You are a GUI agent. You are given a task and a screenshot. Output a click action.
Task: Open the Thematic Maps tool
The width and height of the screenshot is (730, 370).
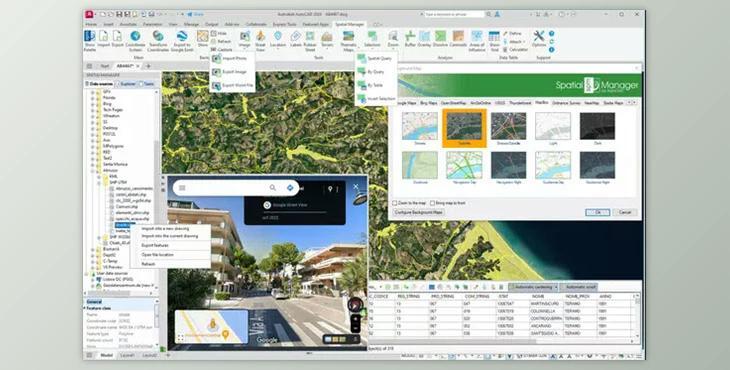point(348,40)
